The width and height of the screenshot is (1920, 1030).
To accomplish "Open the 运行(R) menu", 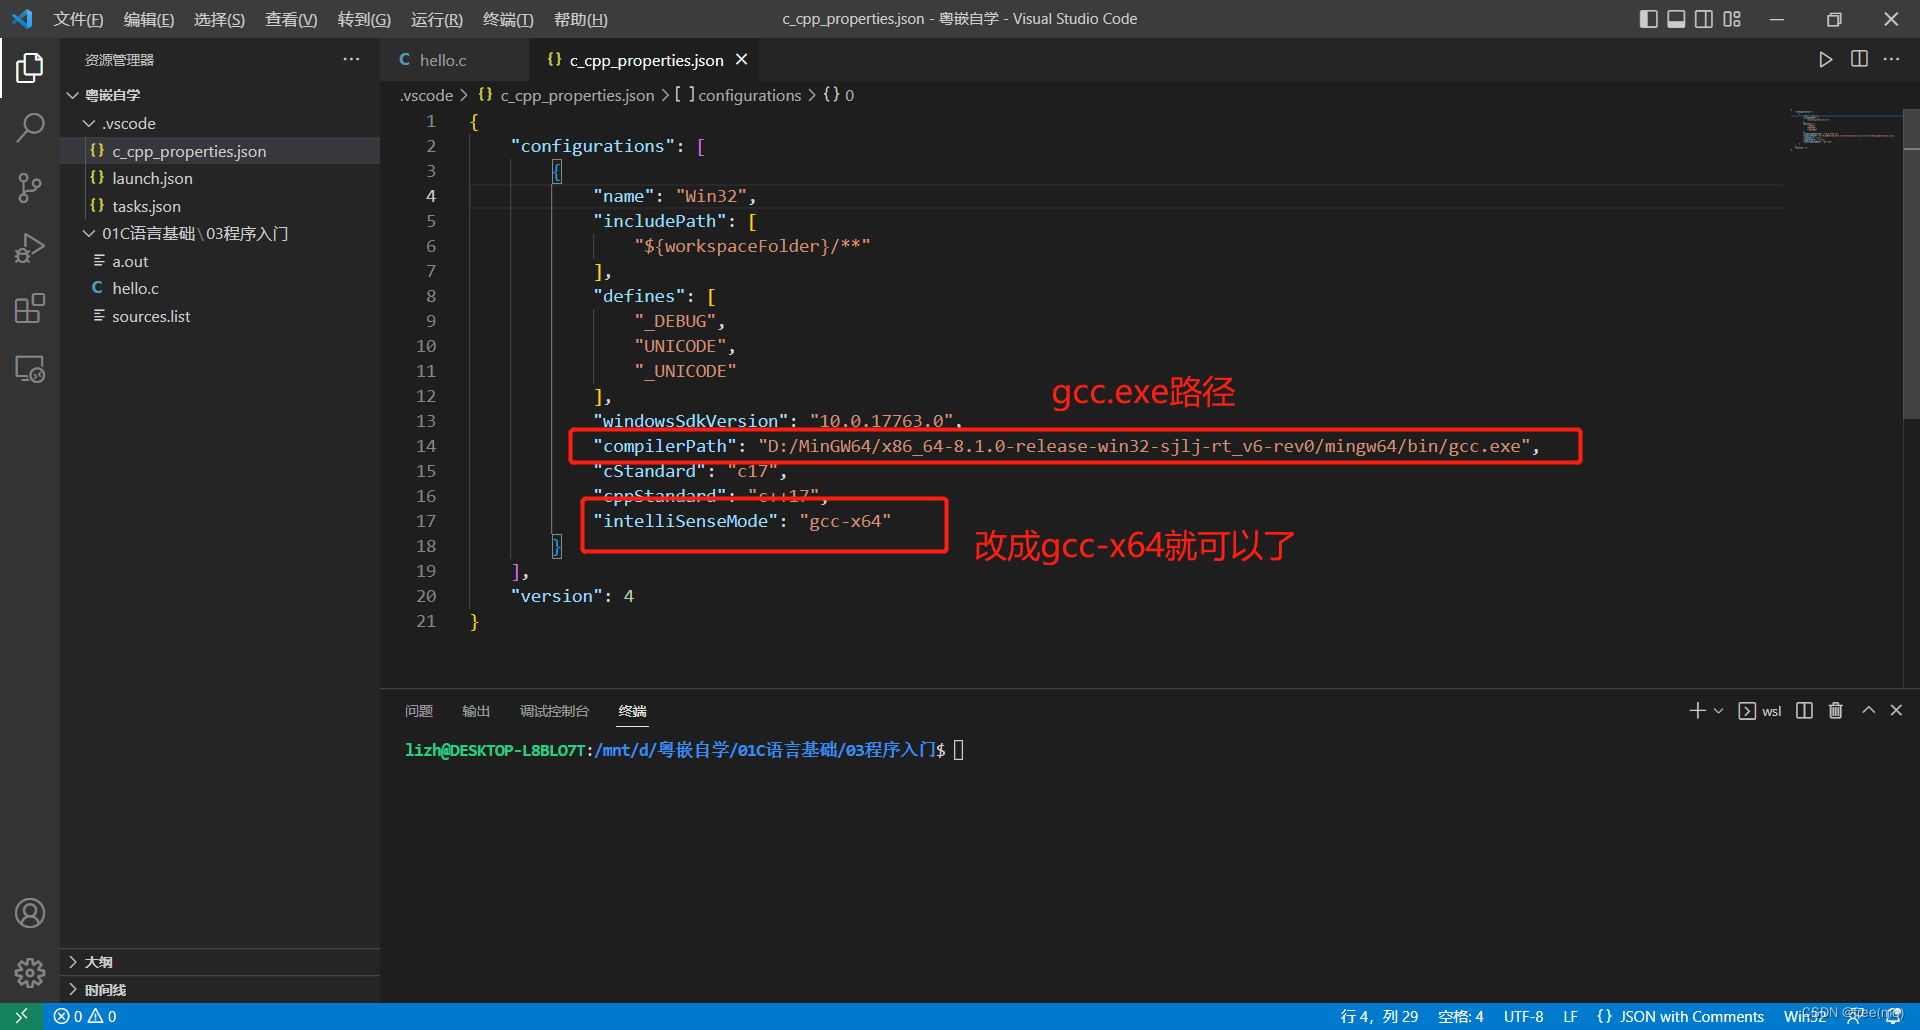I will click(x=437, y=19).
